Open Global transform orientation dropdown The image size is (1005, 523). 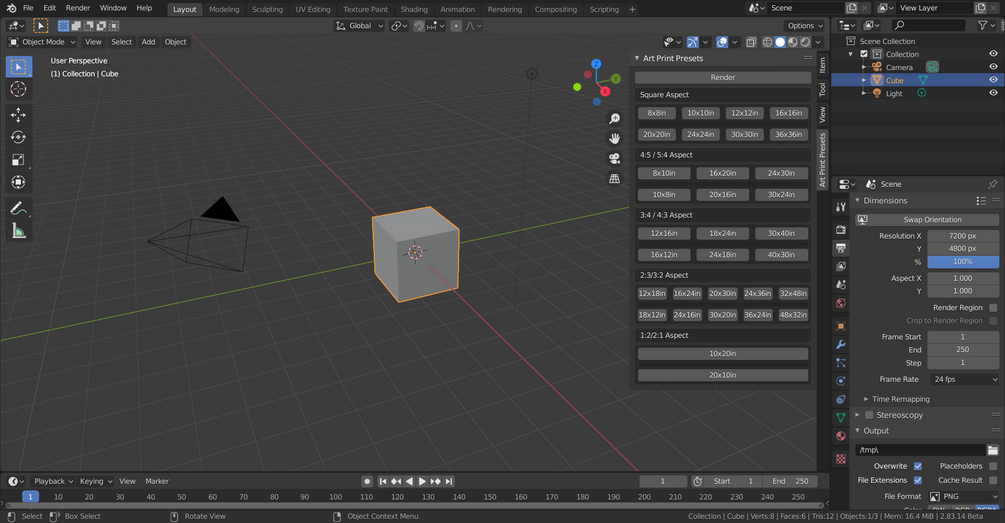[x=360, y=26]
